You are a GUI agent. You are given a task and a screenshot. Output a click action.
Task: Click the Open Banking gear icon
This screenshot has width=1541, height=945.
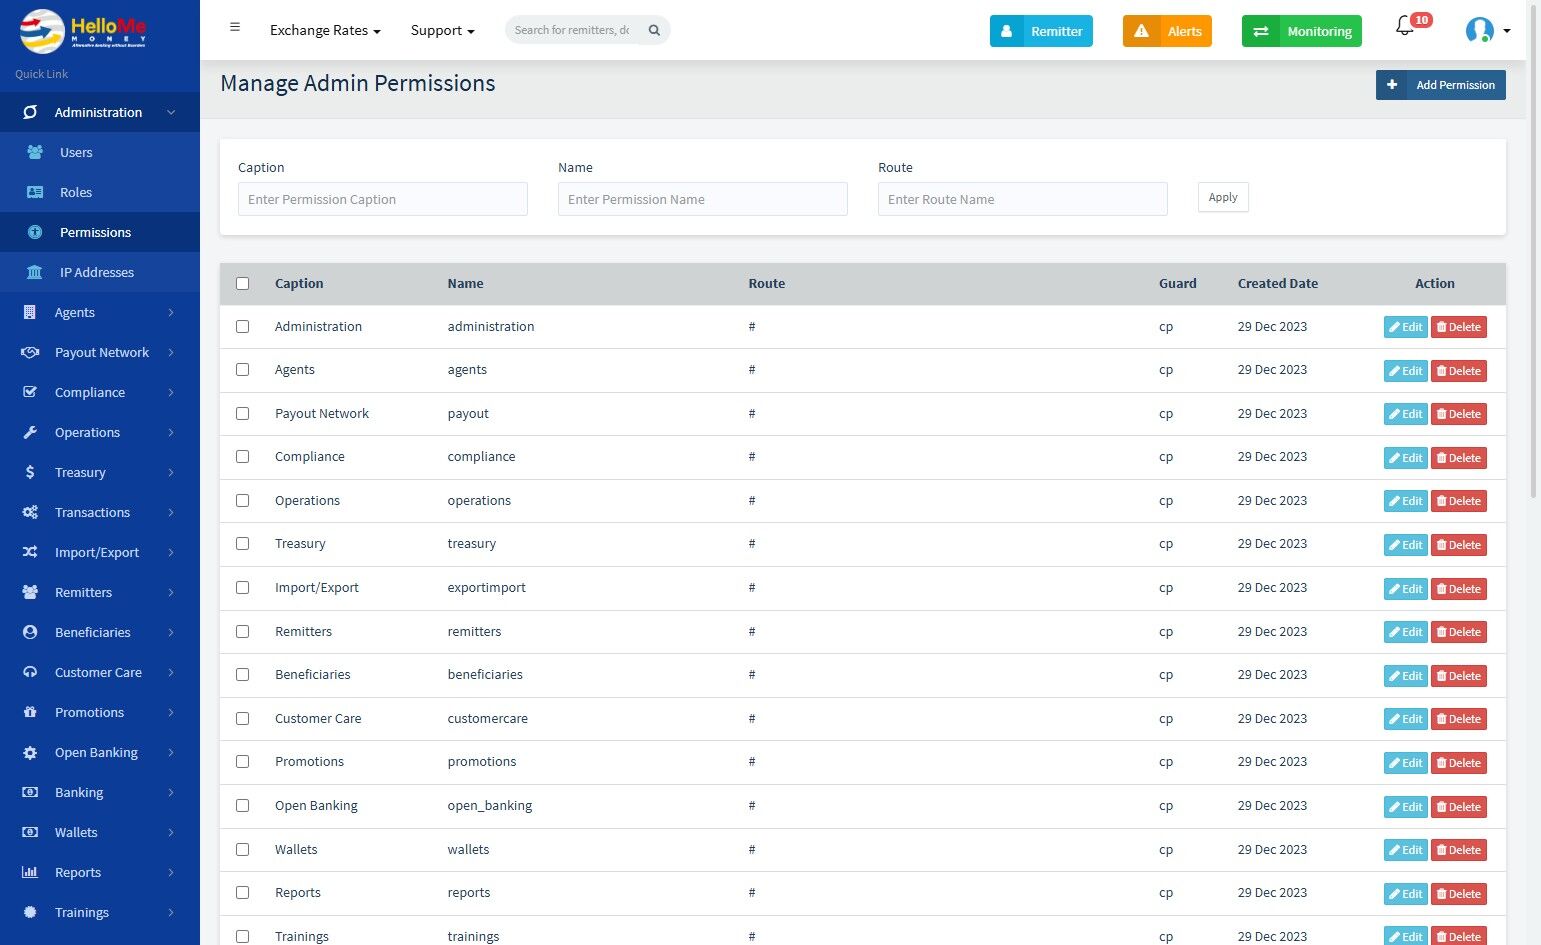(30, 752)
